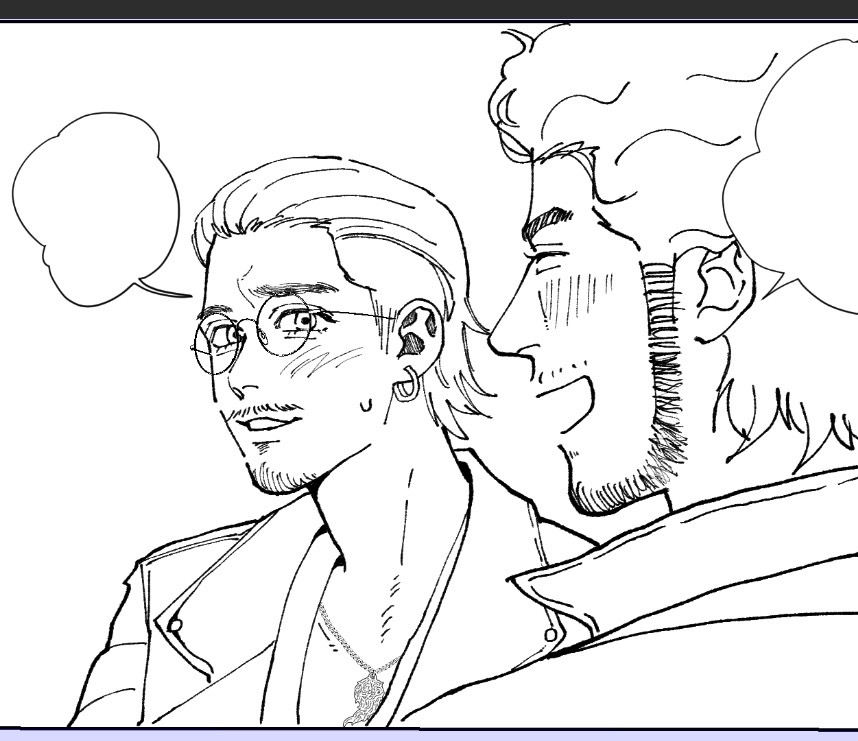Click the ear of the glasses-wearing man
The width and height of the screenshot is (858, 741).
(412, 335)
